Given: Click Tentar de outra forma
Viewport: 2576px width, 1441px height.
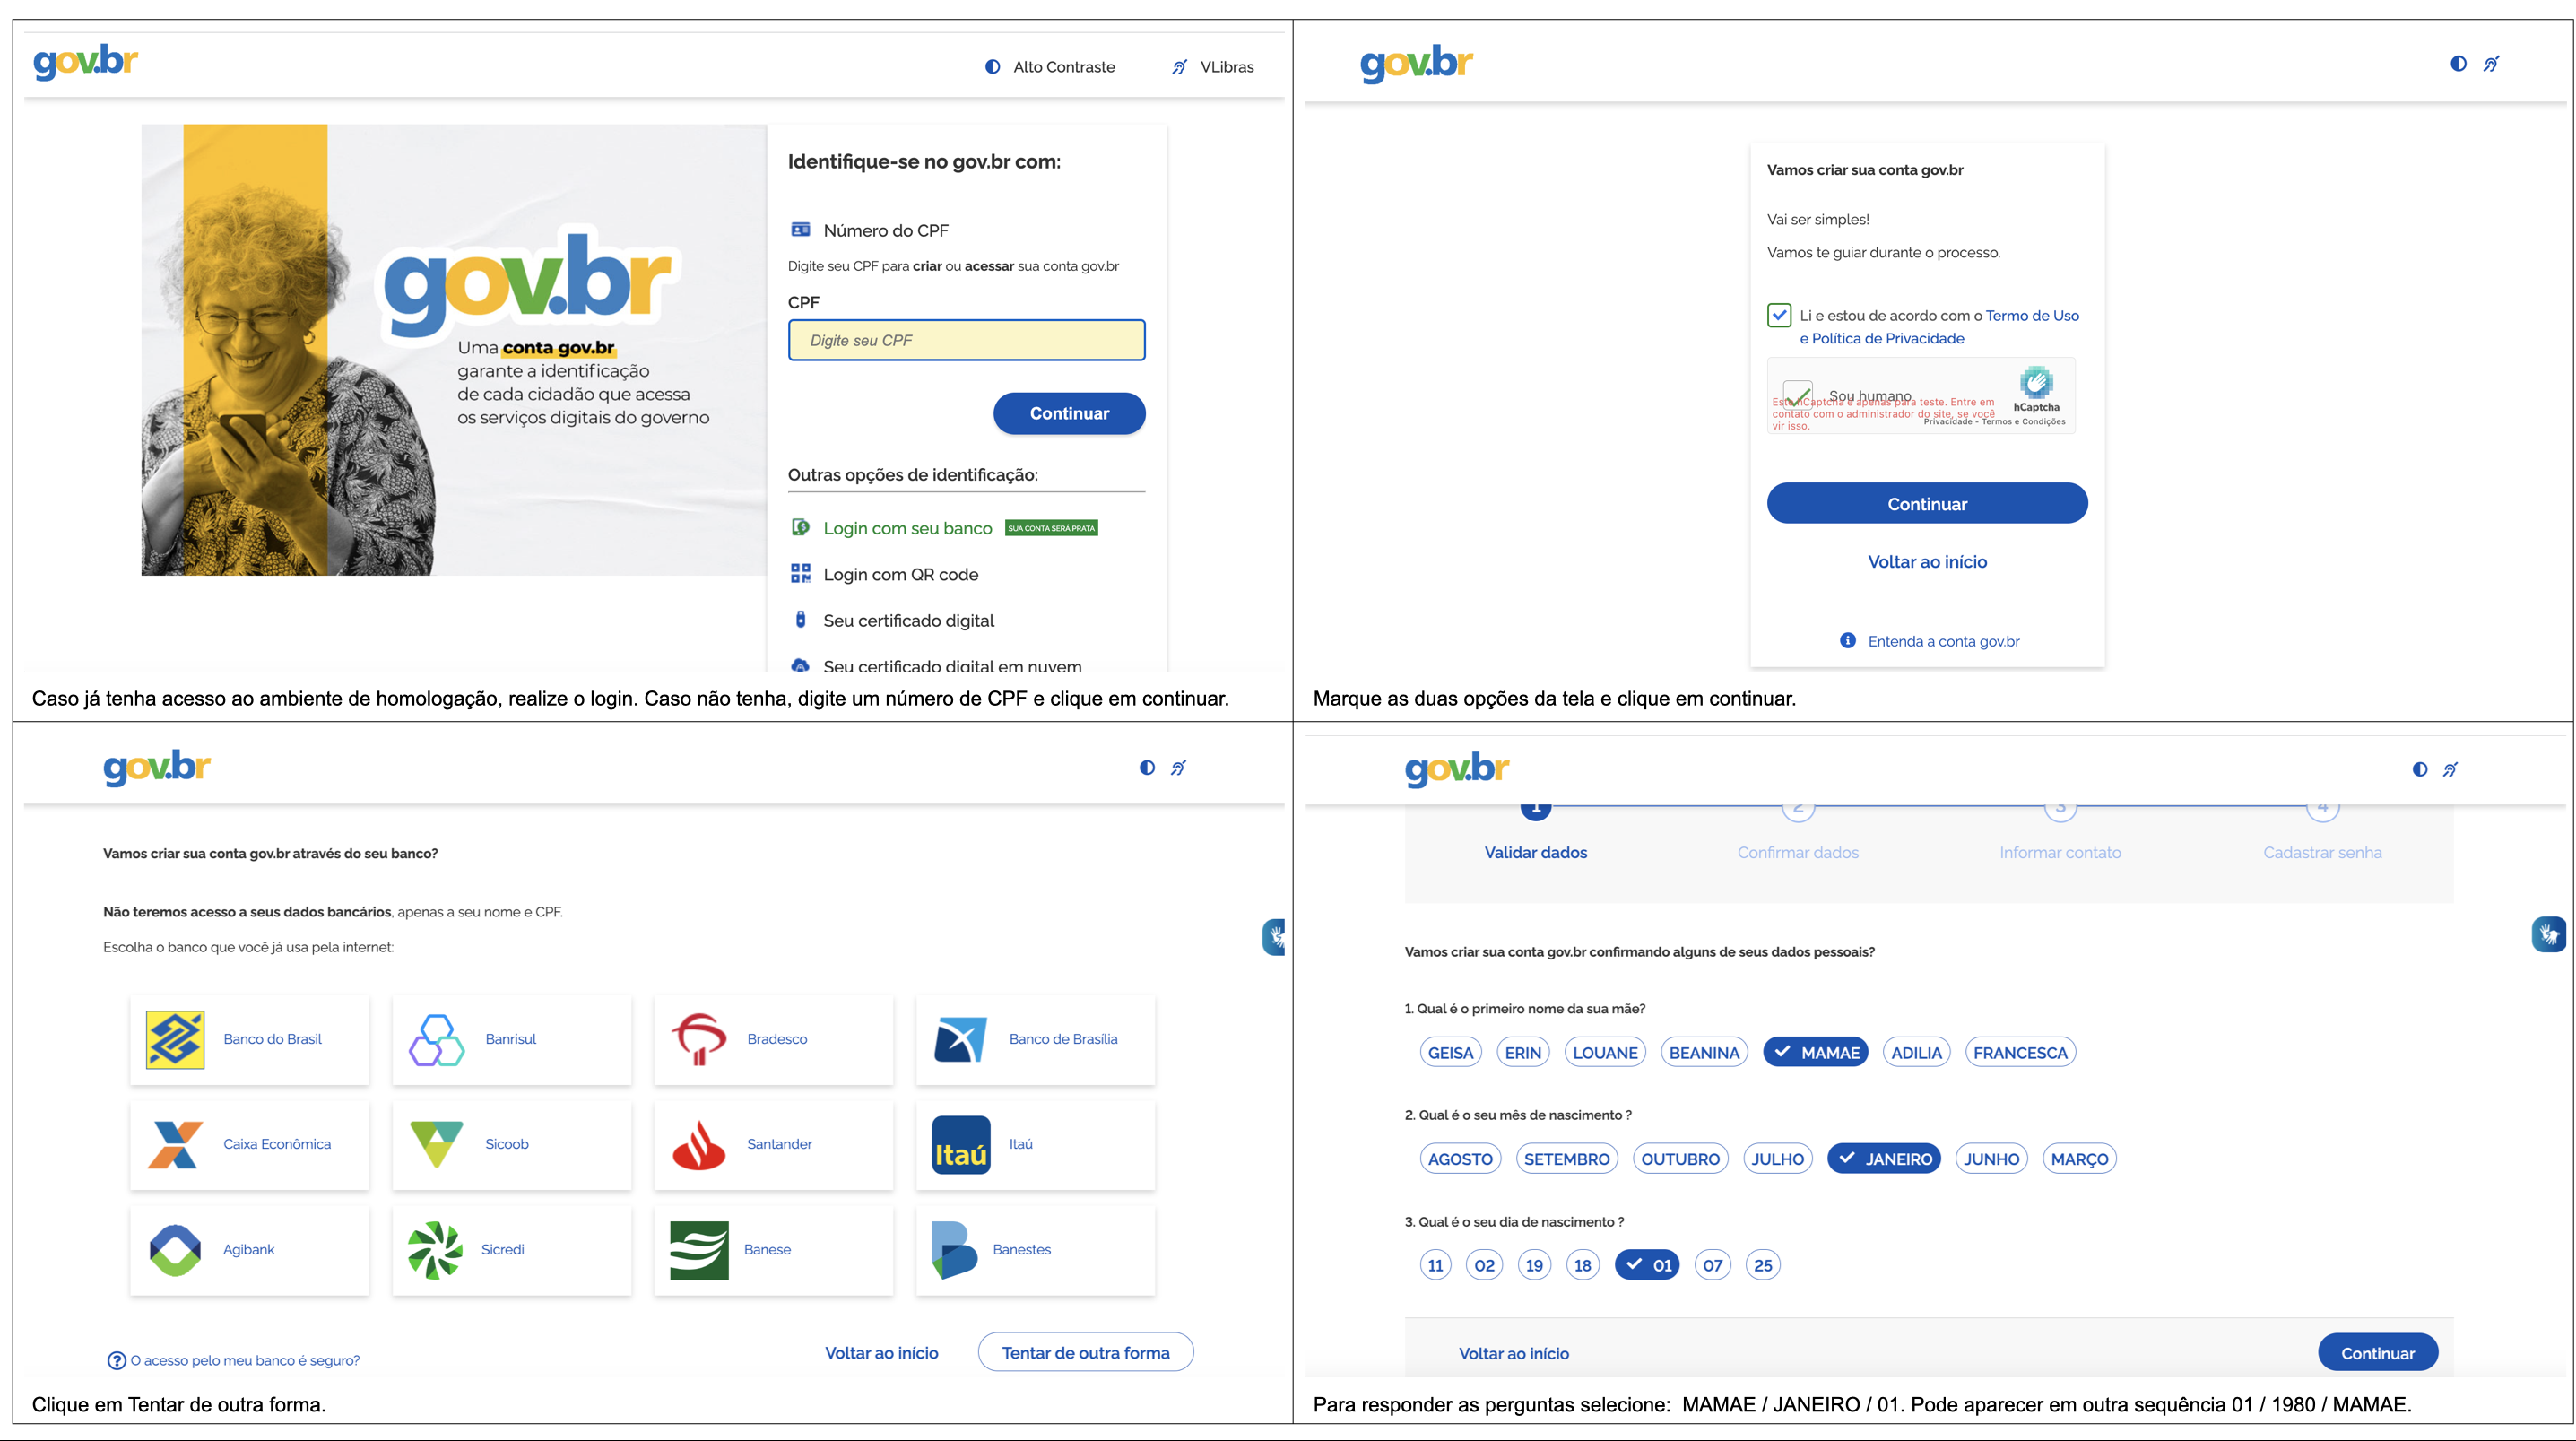Looking at the screenshot, I should tap(1085, 1352).
